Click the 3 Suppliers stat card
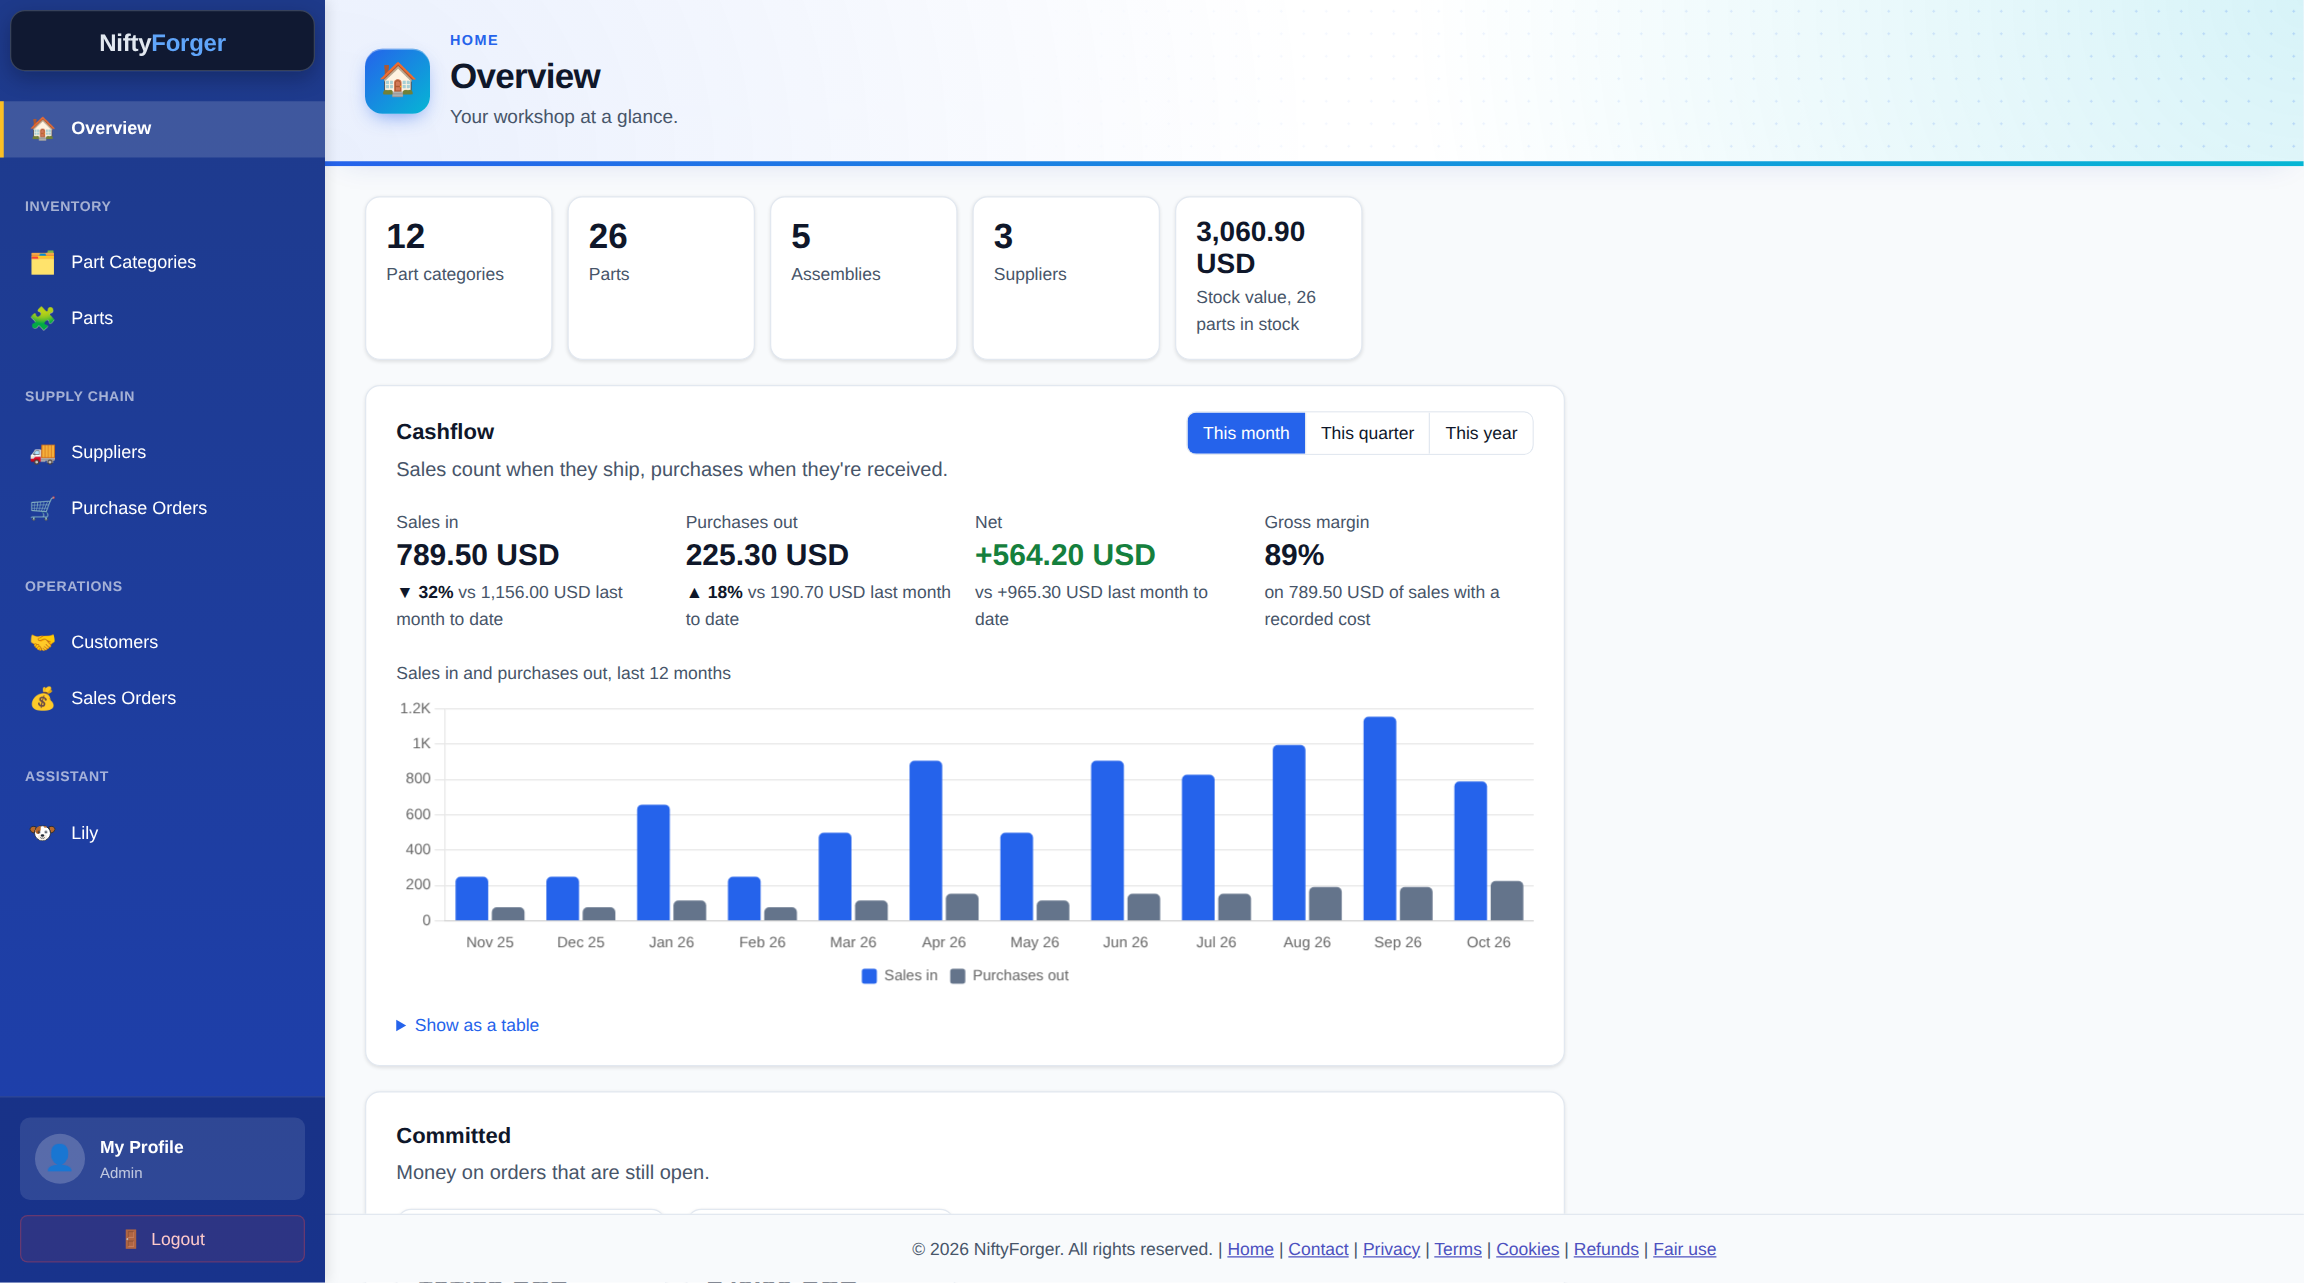Image resolution: width=2304 pixels, height=1283 pixels. click(1066, 278)
